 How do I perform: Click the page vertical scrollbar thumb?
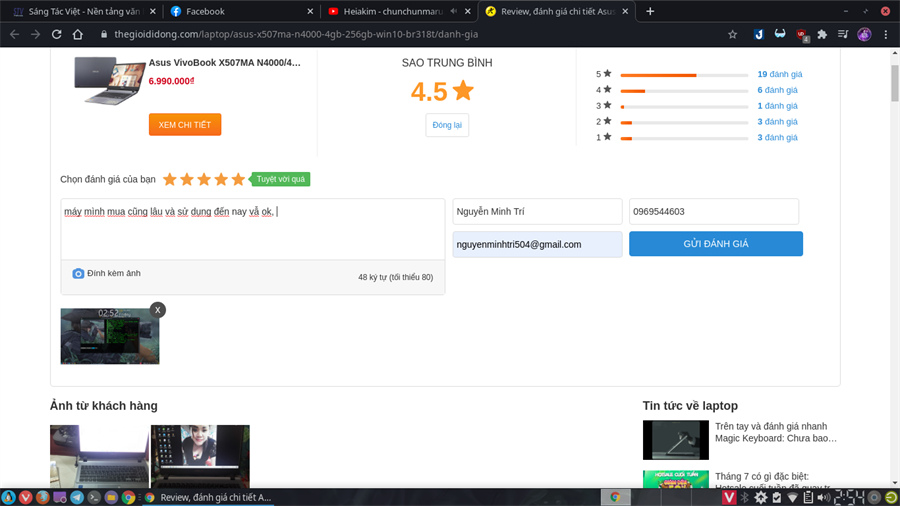(x=895, y=83)
